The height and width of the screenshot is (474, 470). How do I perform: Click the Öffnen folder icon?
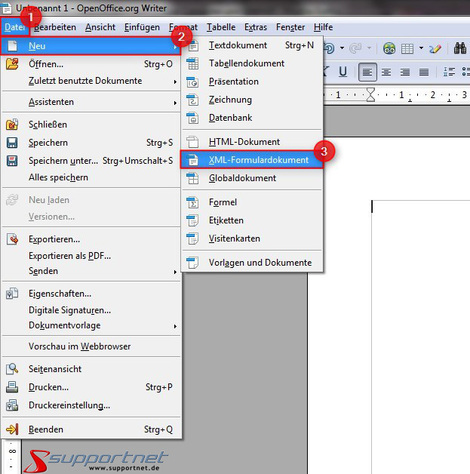pos(12,64)
